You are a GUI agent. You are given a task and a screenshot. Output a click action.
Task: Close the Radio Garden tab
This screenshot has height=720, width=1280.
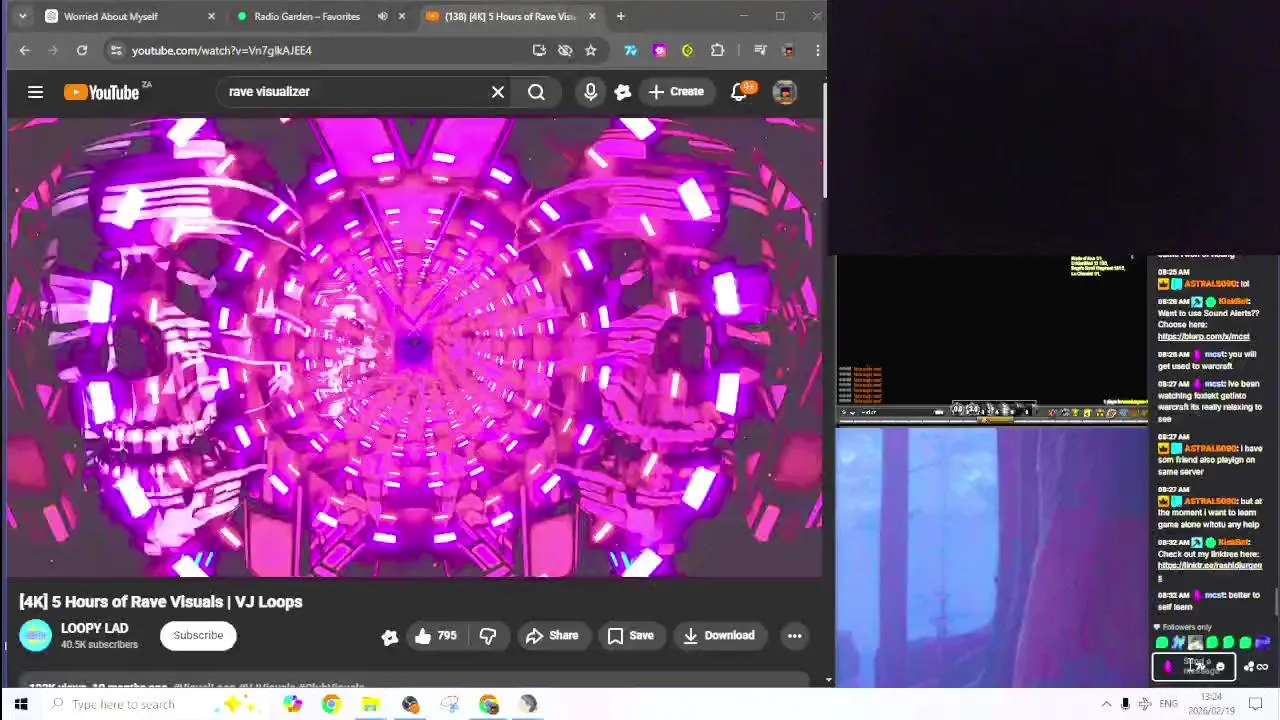402,16
